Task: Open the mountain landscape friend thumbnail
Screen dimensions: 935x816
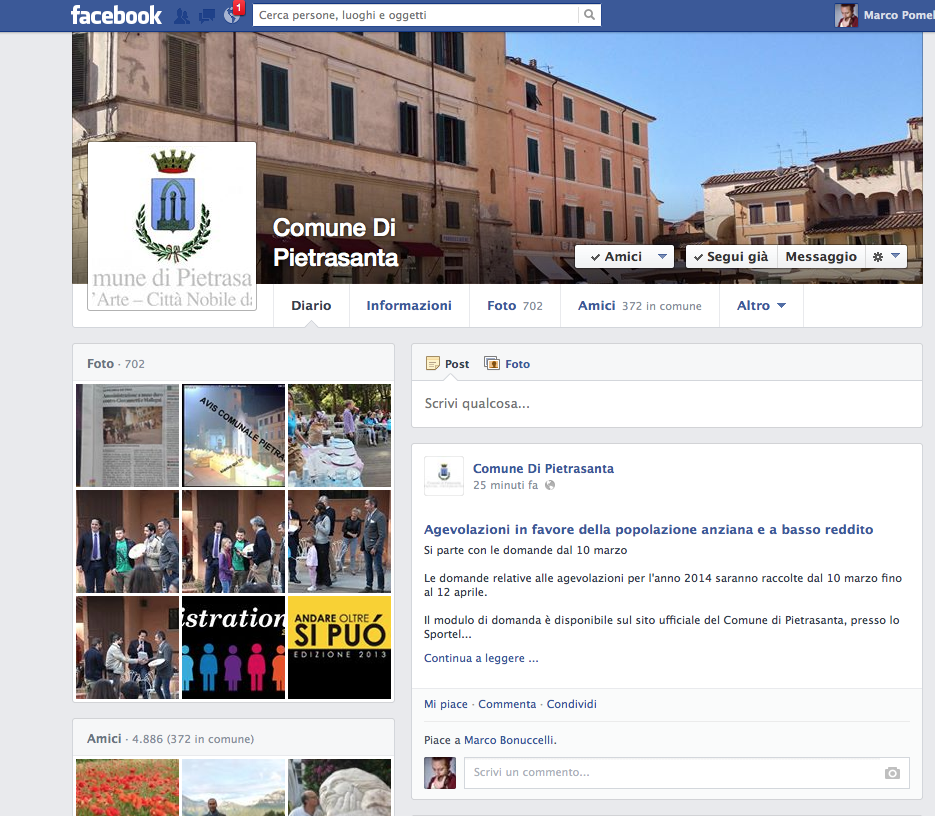Action: 233,787
